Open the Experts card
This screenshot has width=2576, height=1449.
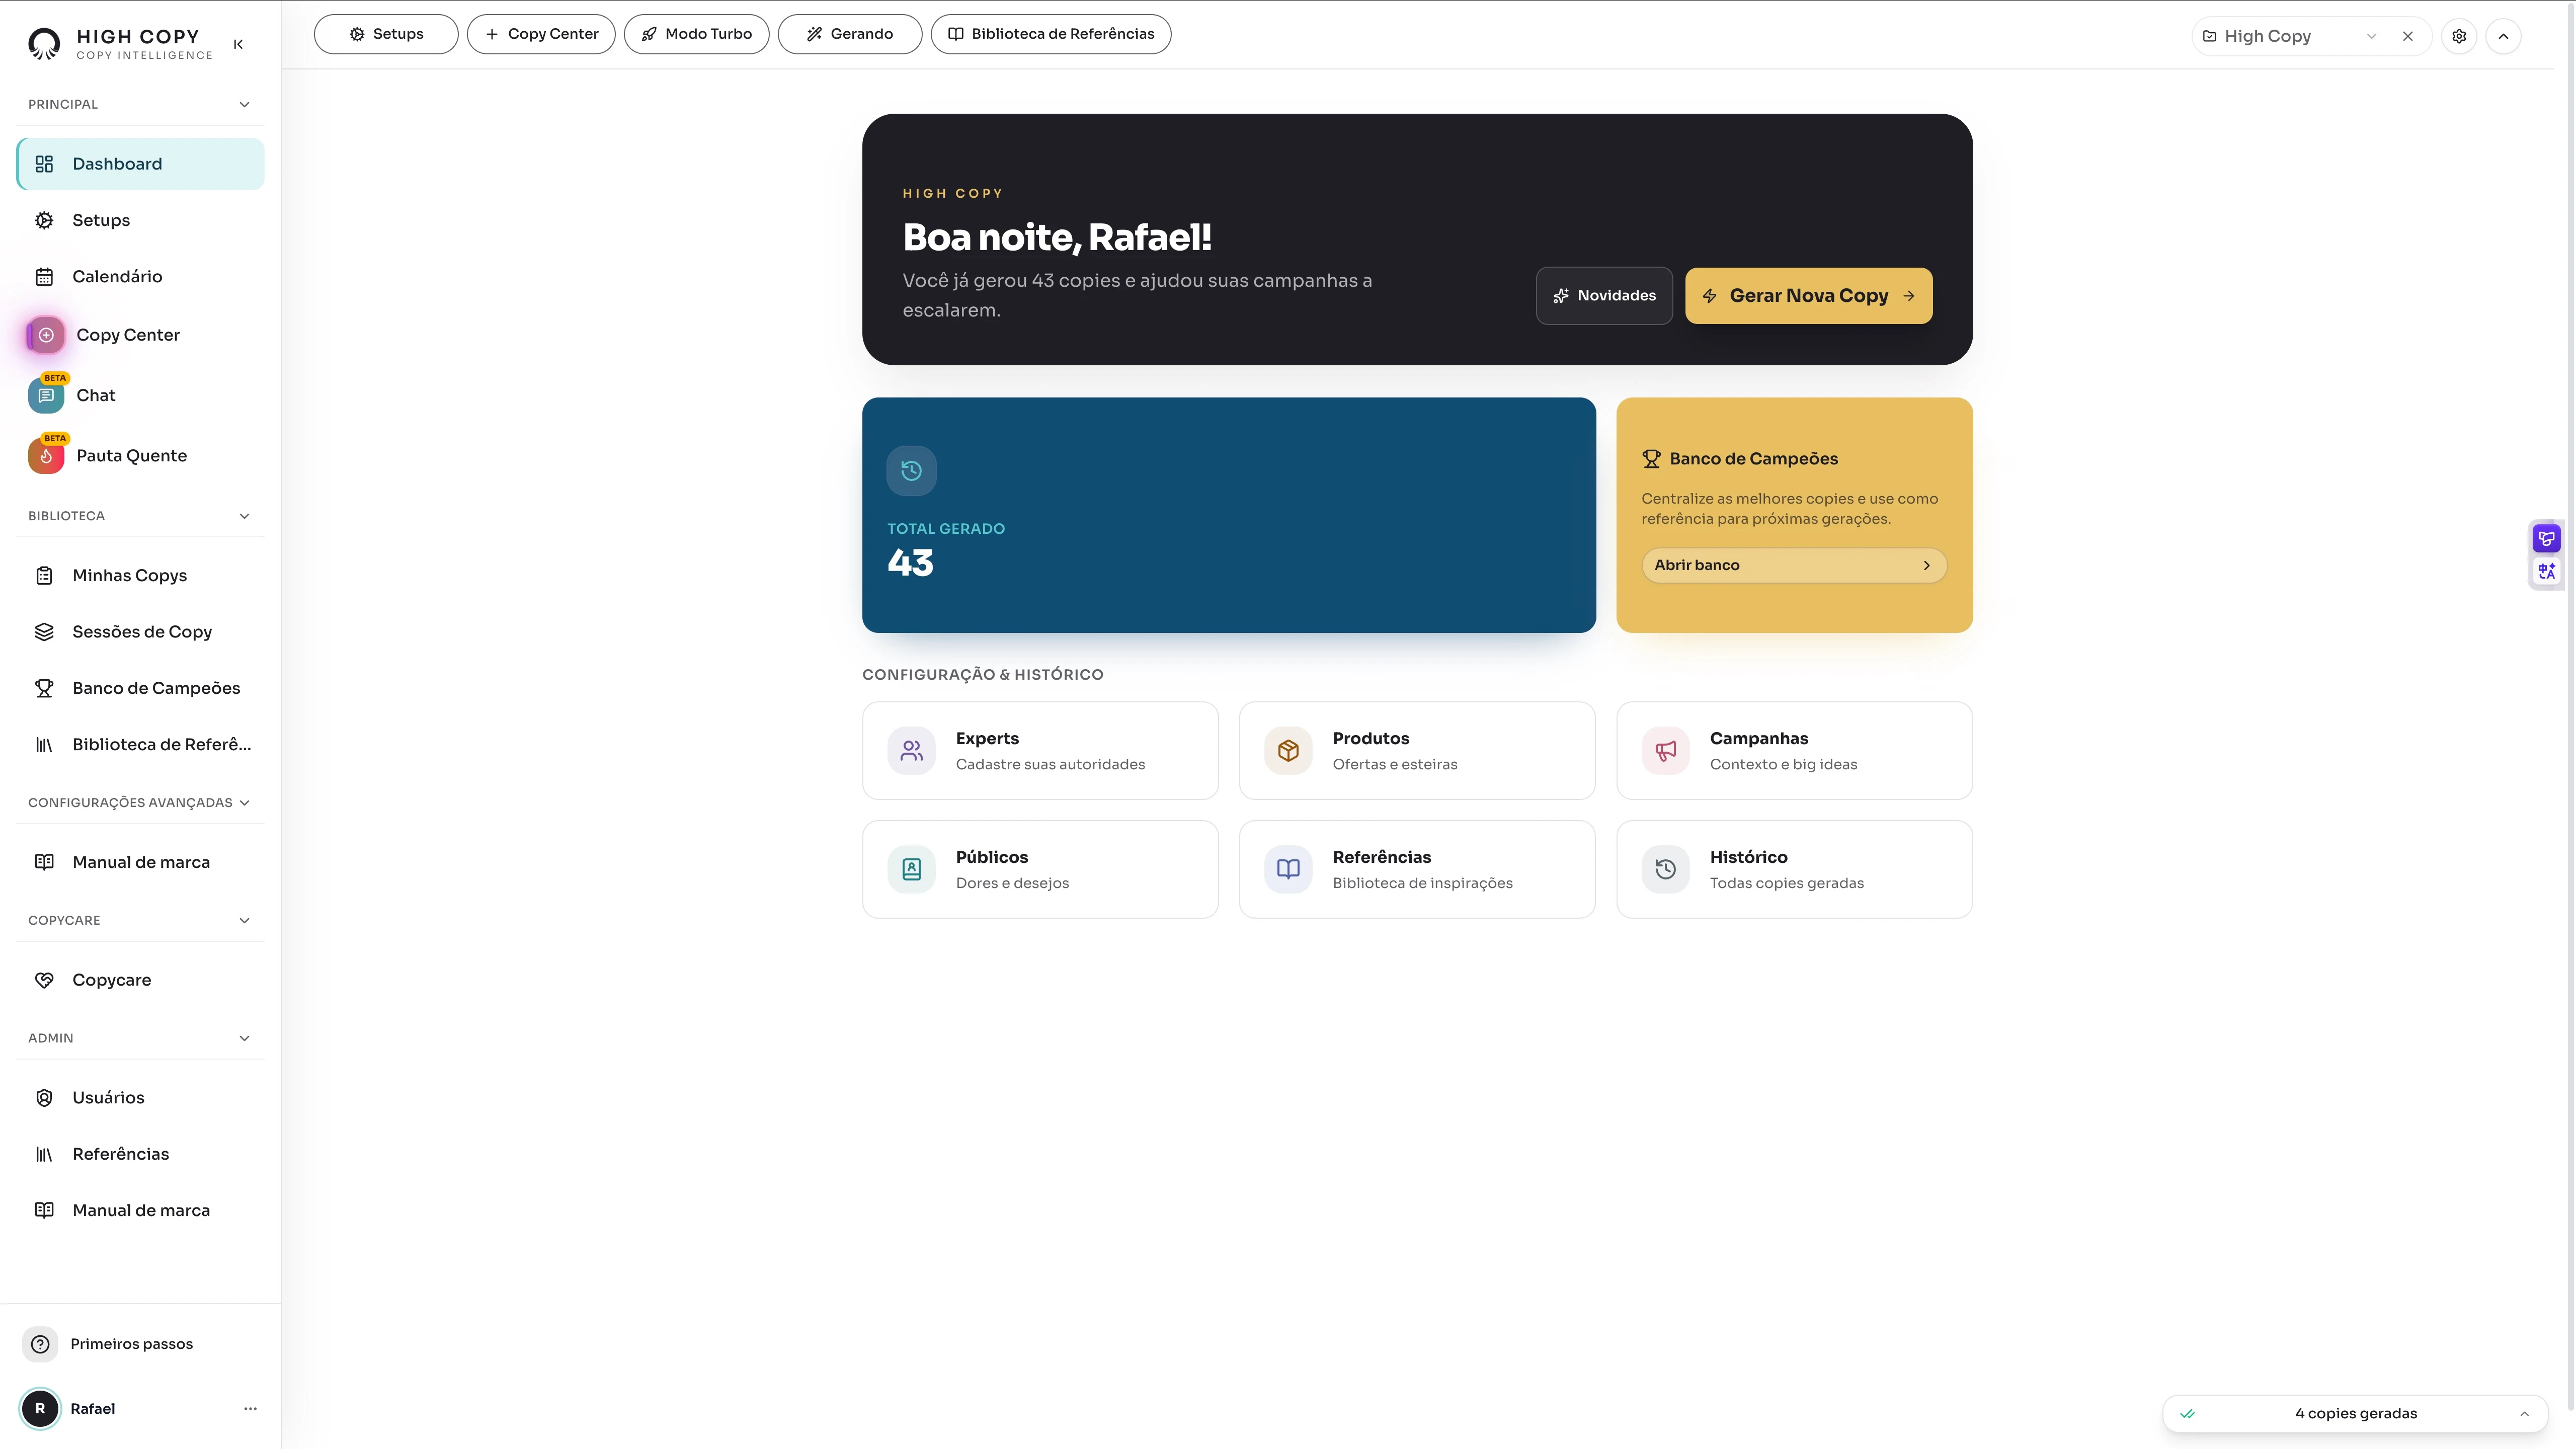(1040, 751)
